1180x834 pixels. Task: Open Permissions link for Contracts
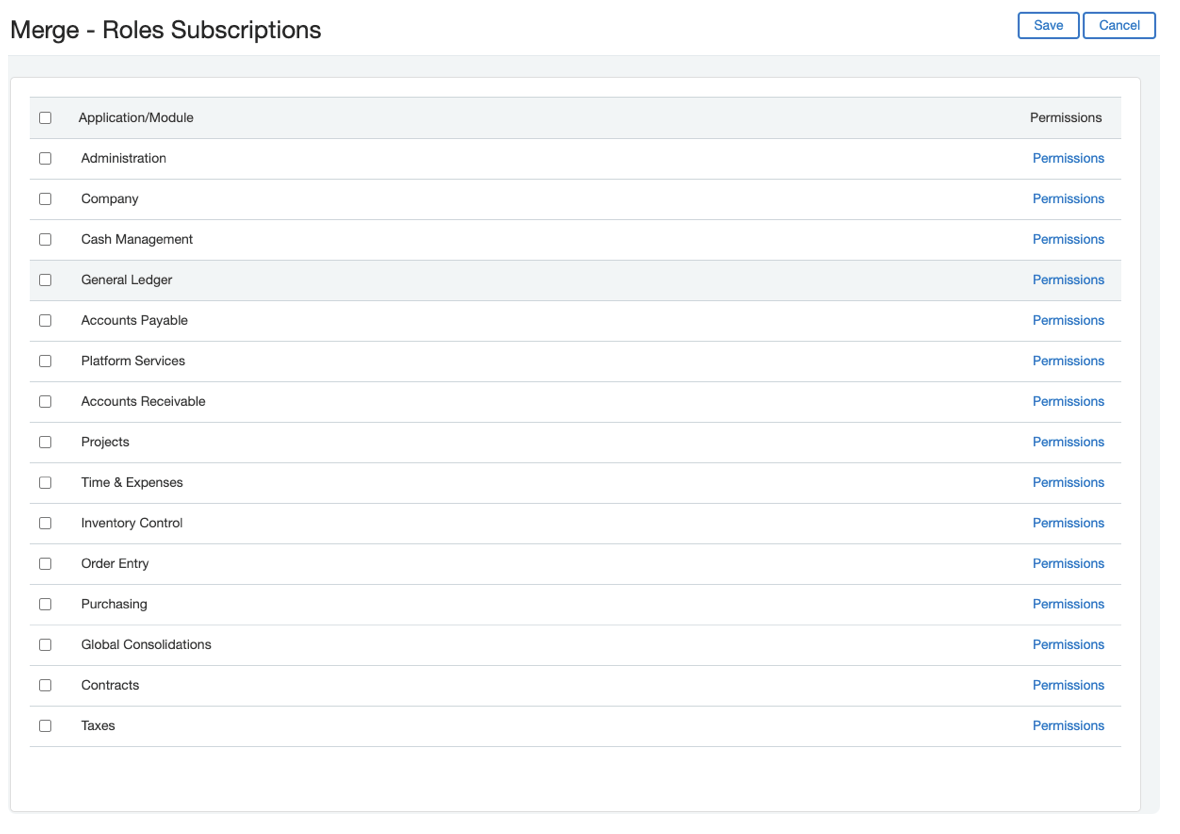tap(1068, 686)
